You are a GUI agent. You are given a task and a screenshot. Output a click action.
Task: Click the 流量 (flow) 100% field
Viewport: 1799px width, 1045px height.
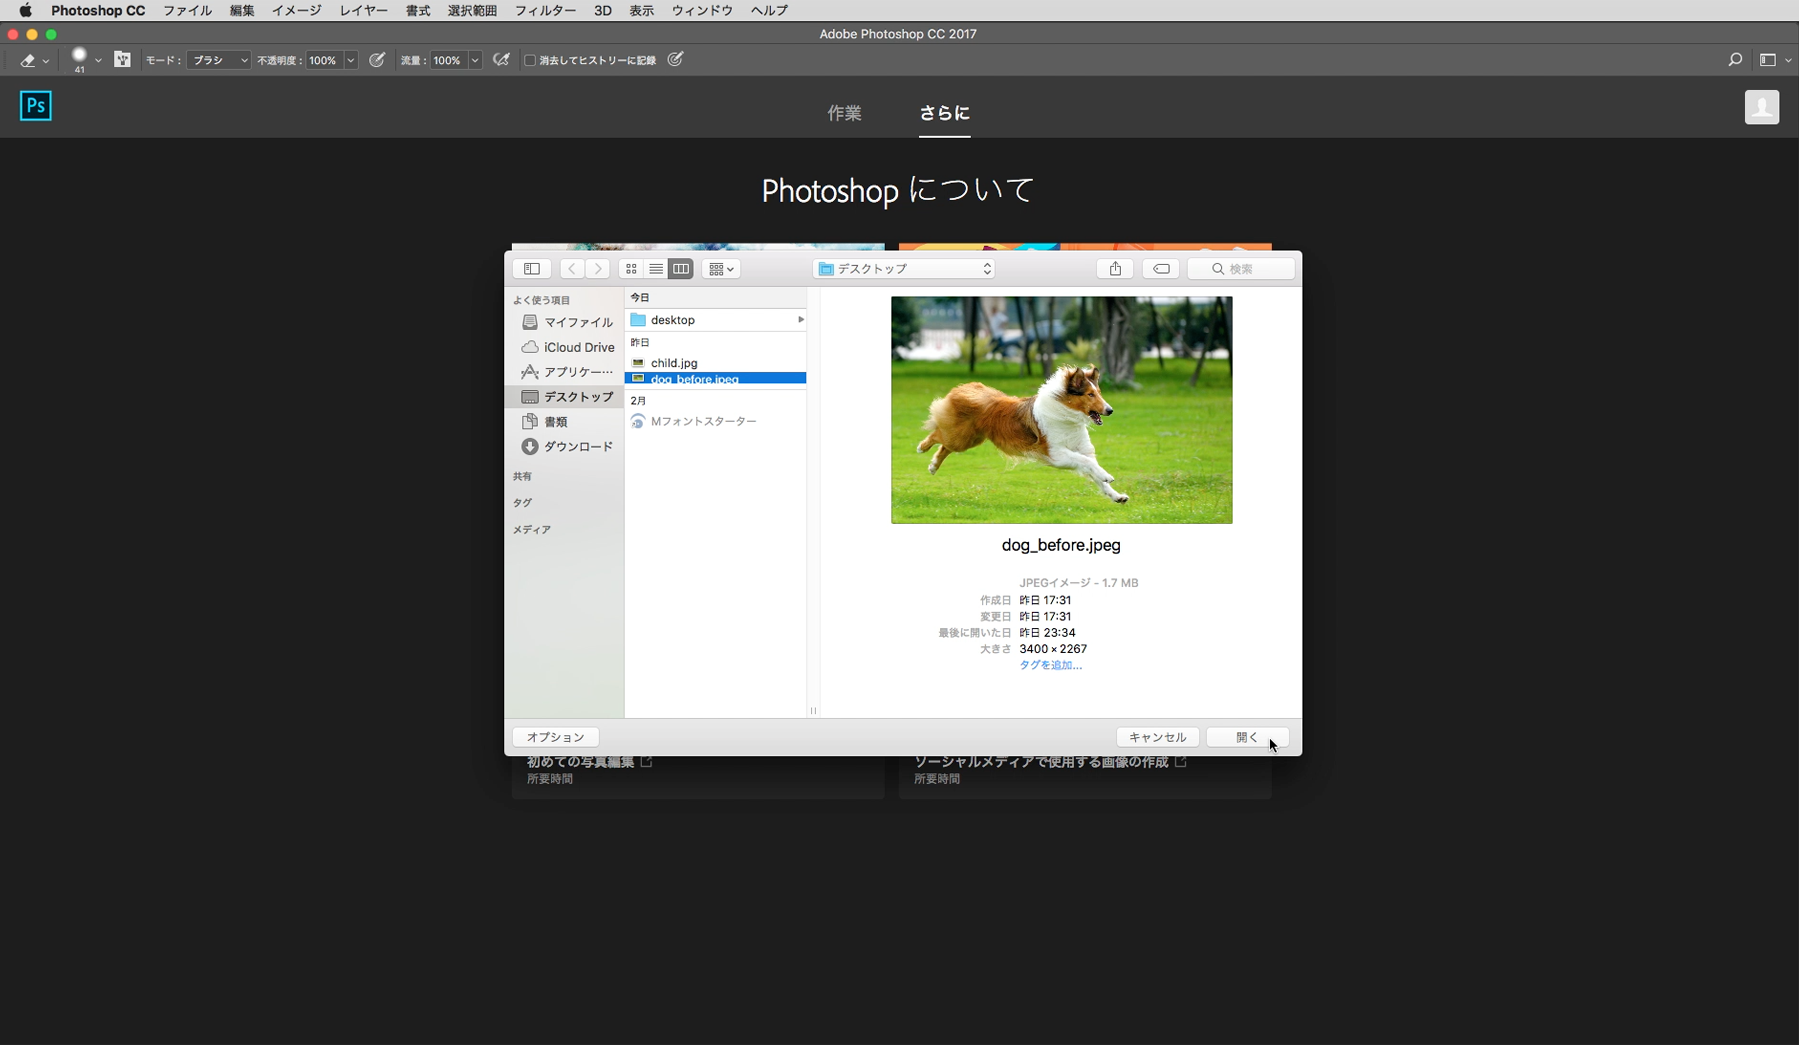(448, 60)
